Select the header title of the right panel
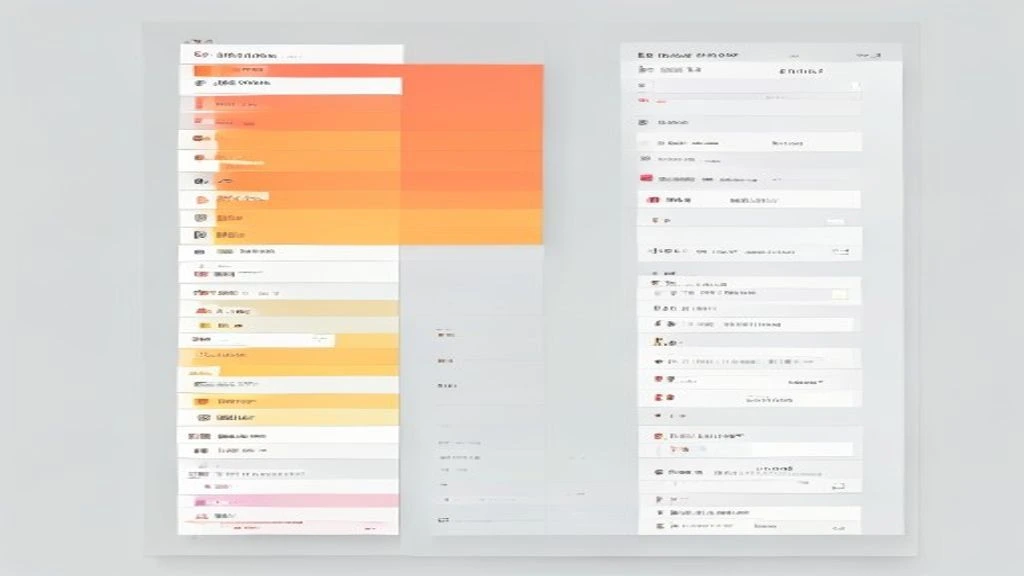This screenshot has height=576, width=1024. [x=688, y=56]
